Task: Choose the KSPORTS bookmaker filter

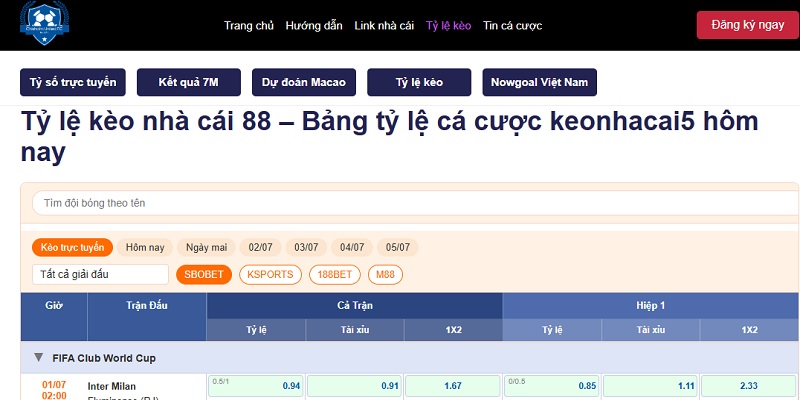Action: (270, 274)
